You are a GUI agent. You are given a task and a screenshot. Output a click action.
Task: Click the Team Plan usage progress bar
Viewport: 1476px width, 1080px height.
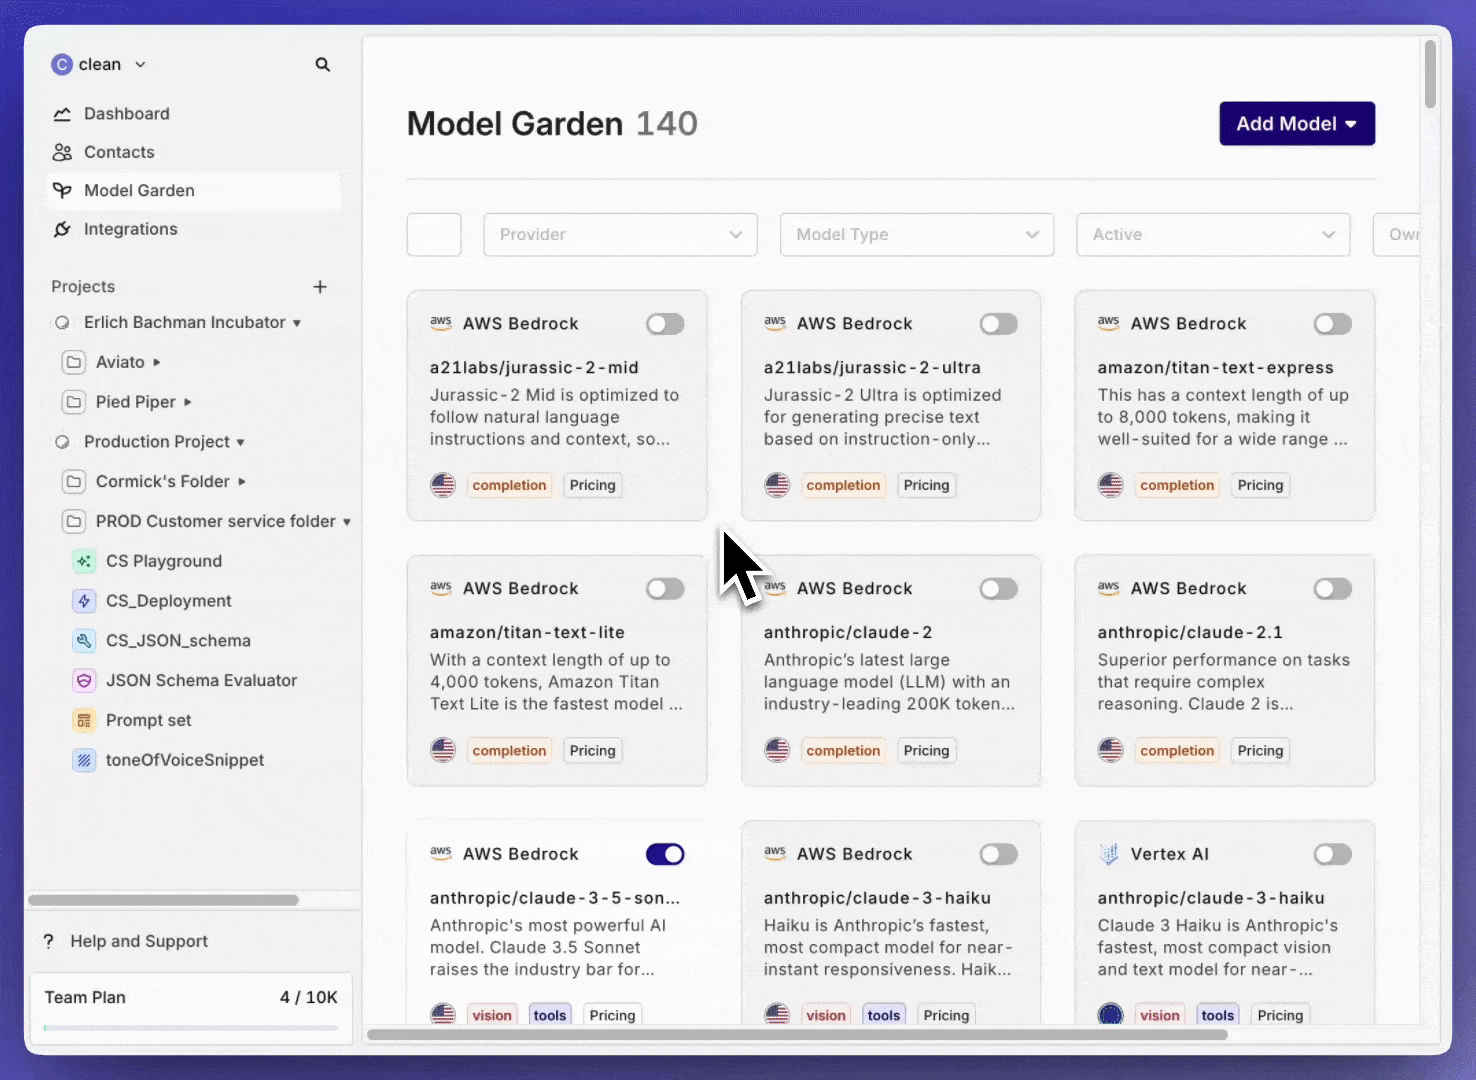191,1027
